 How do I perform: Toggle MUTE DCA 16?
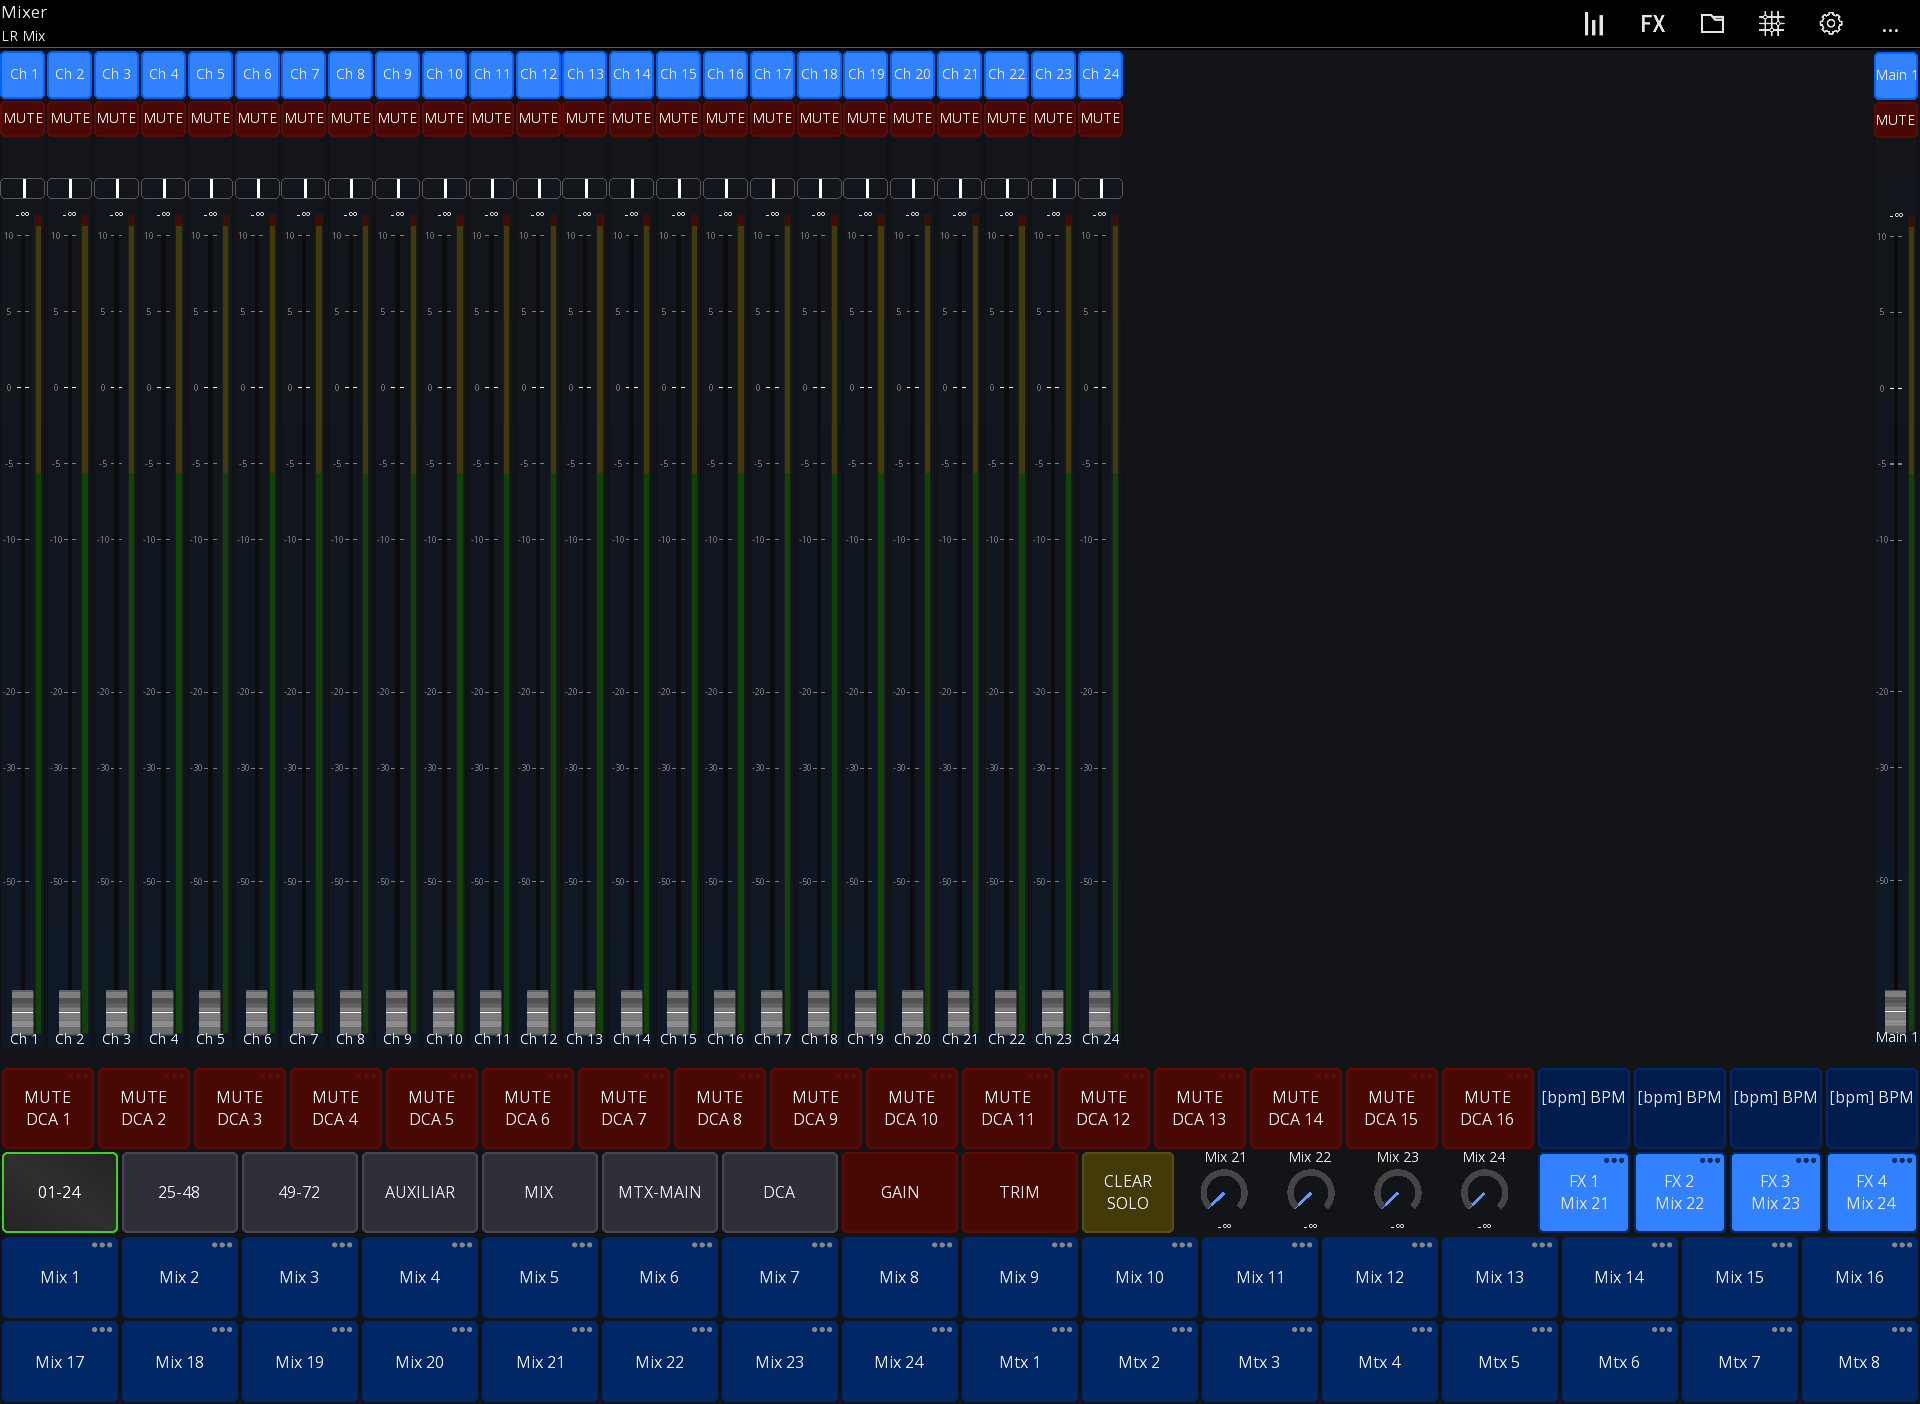click(1487, 1108)
